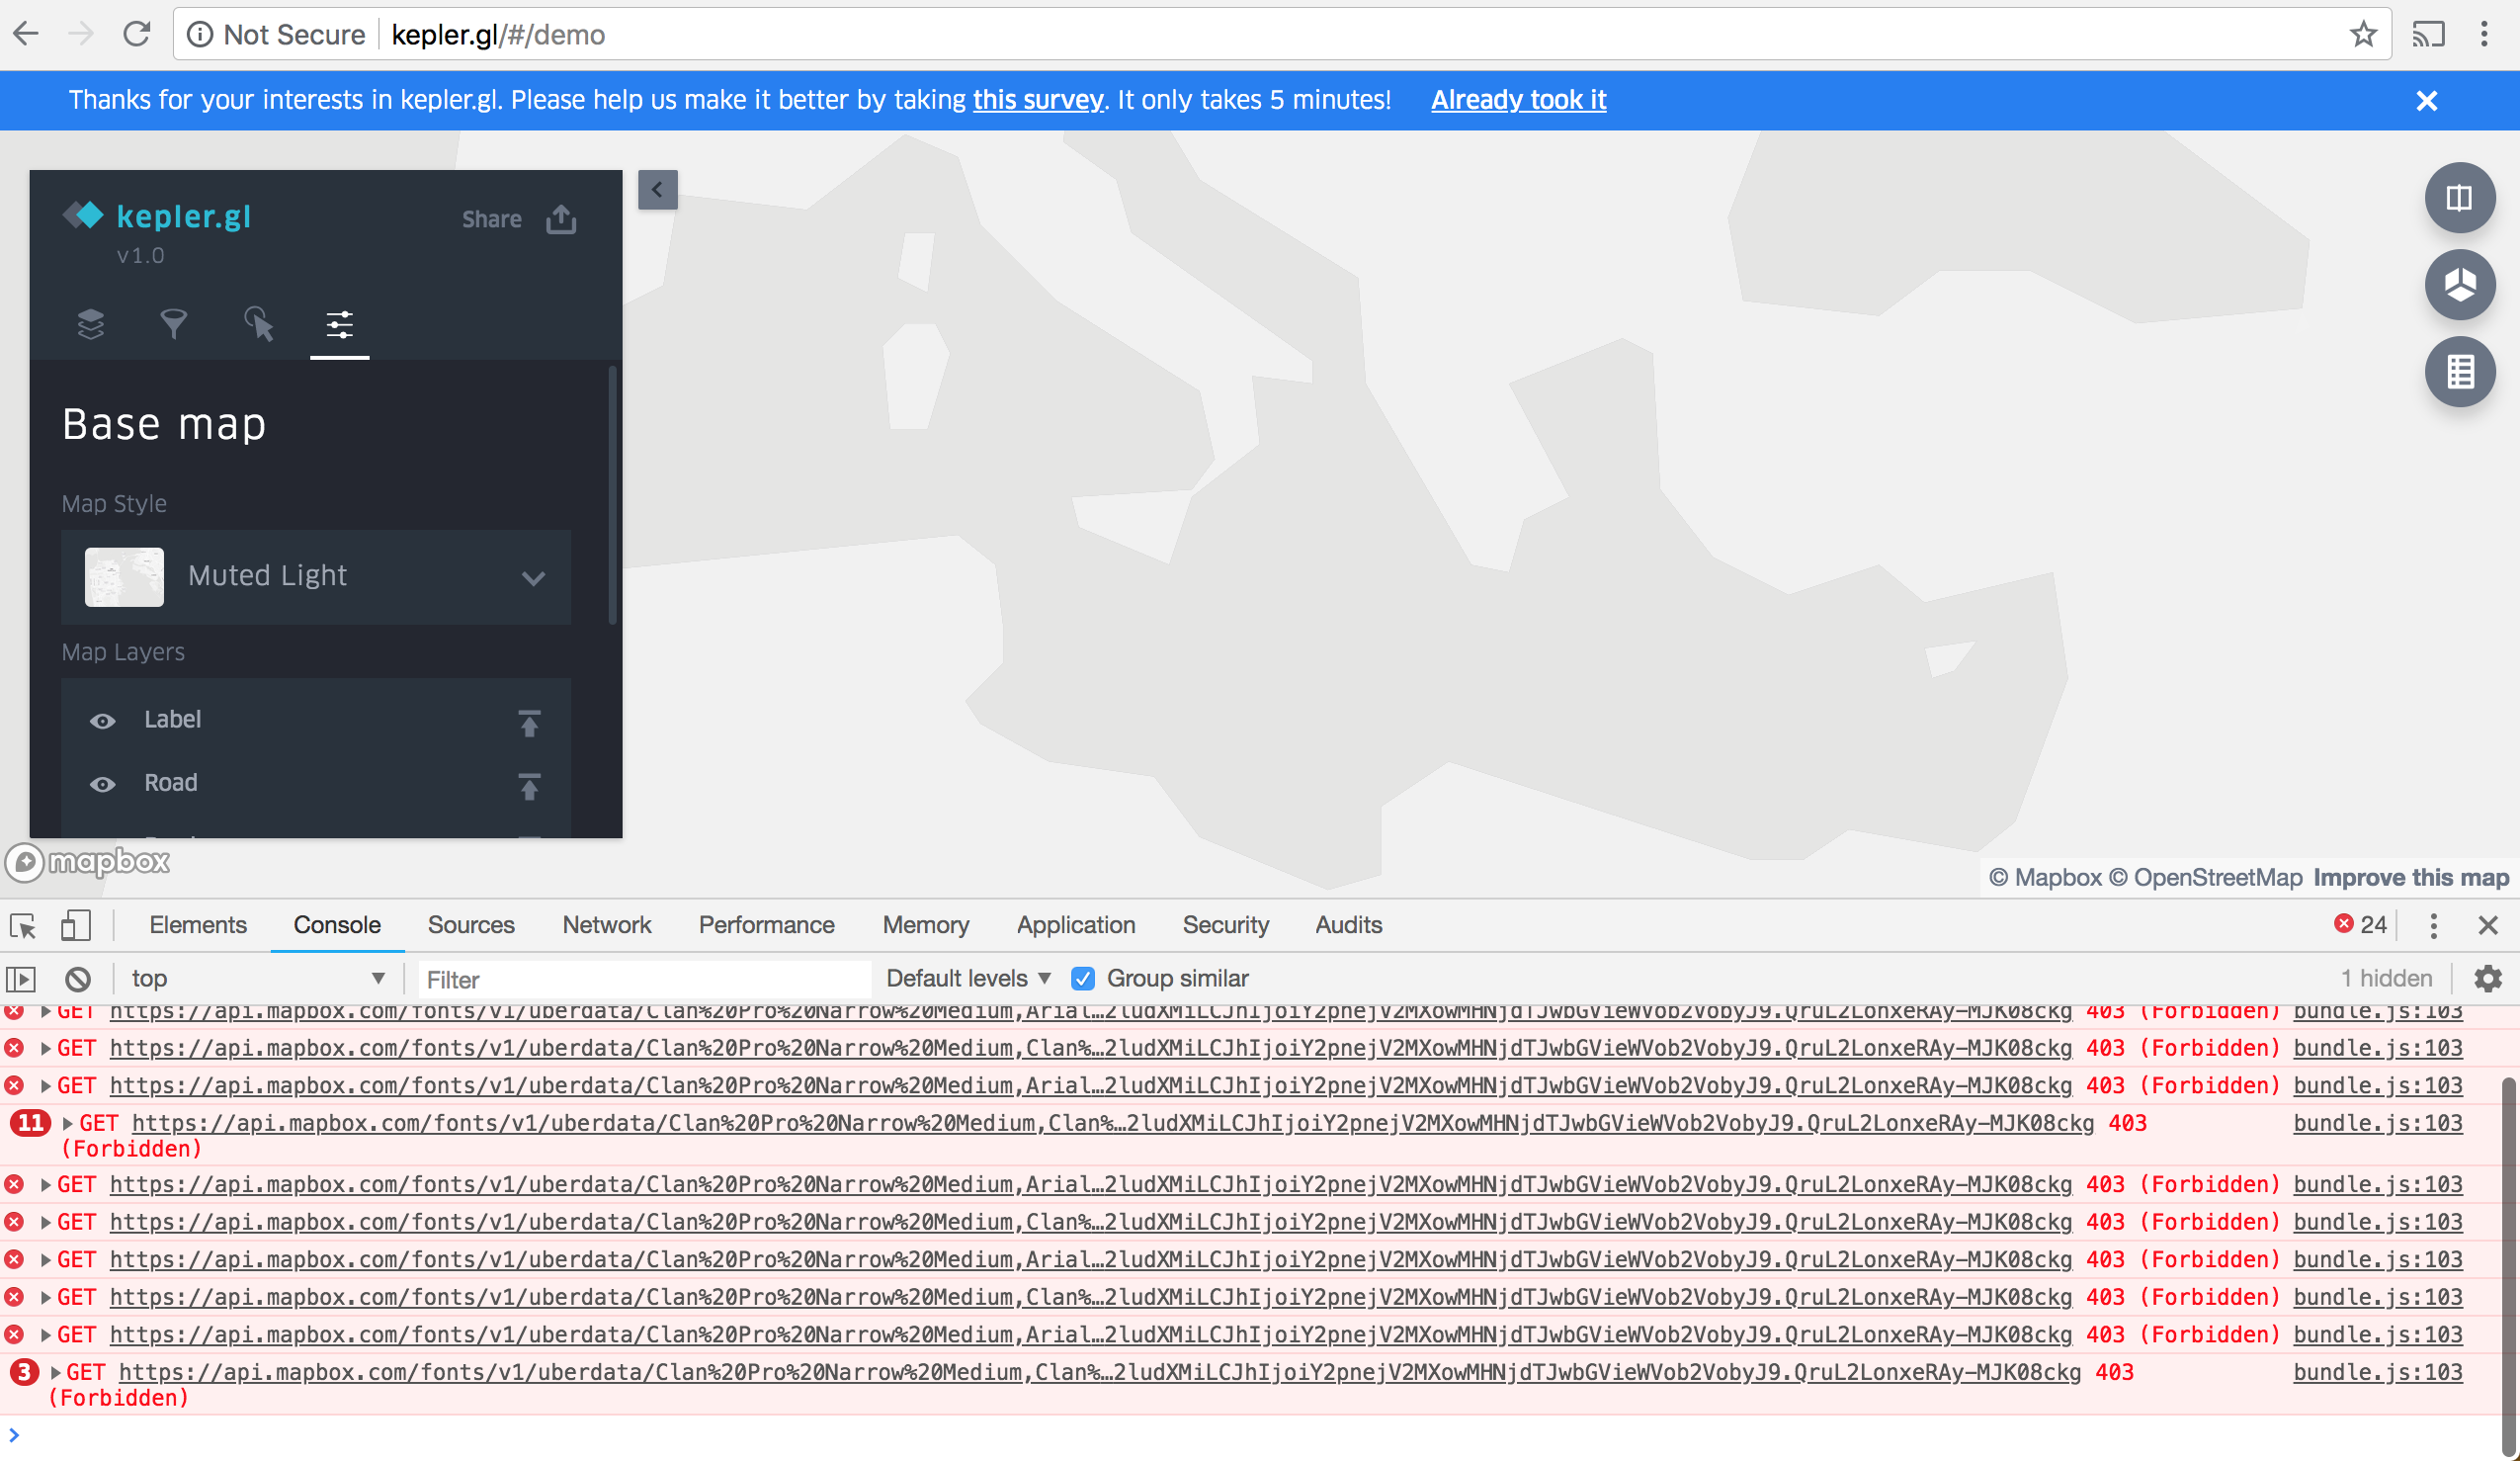Hide the Road map layer

[x=104, y=785]
